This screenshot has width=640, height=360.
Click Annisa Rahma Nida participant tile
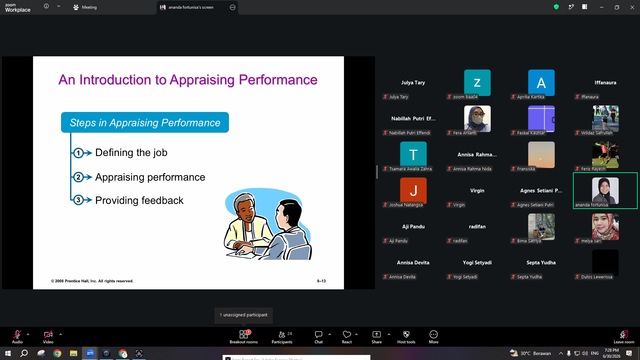pyautogui.click(x=477, y=155)
